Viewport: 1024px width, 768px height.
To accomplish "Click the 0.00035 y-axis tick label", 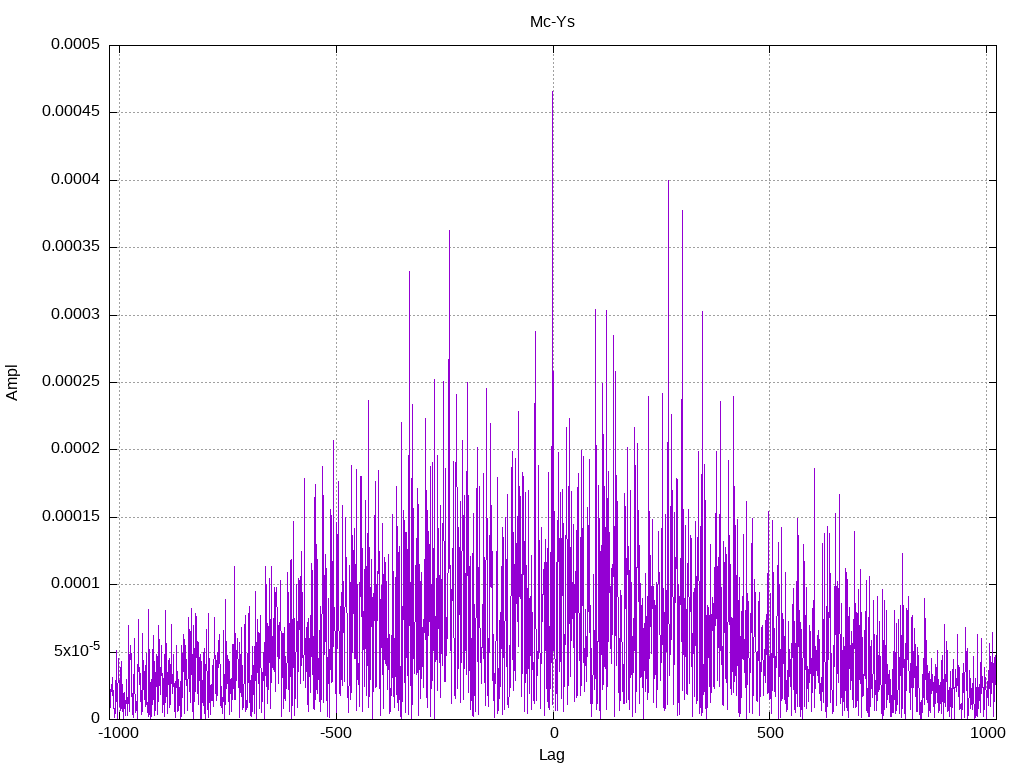I will coord(71,247).
